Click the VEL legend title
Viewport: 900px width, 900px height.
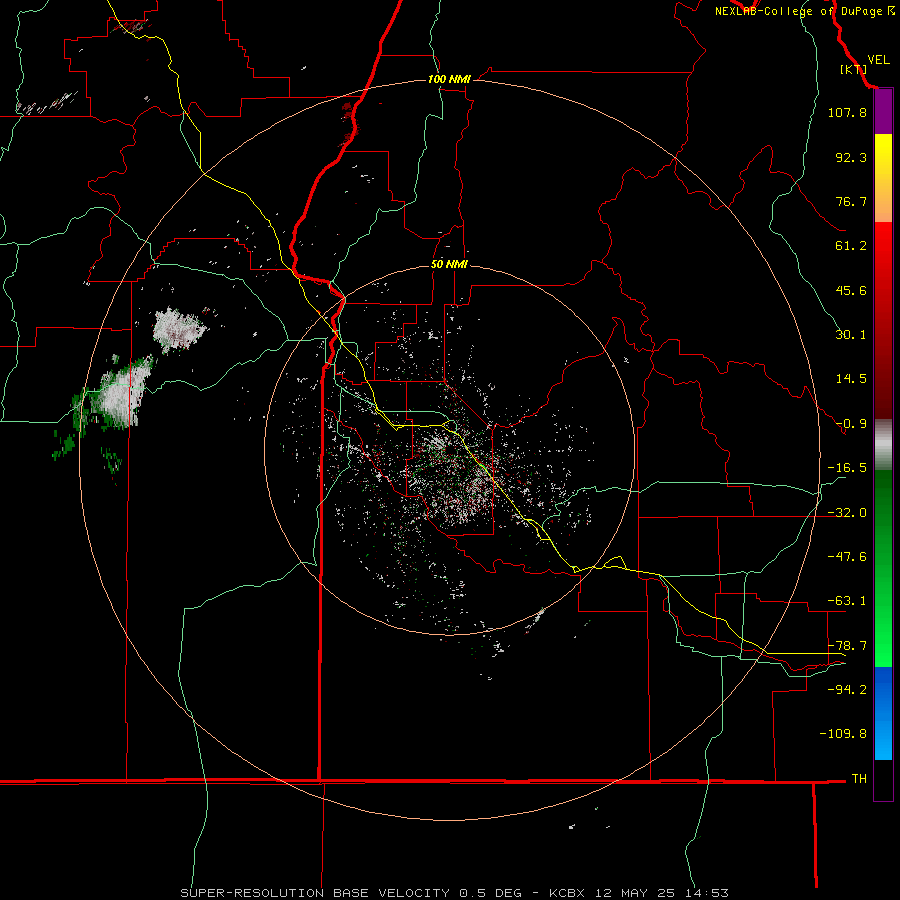click(878, 60)
